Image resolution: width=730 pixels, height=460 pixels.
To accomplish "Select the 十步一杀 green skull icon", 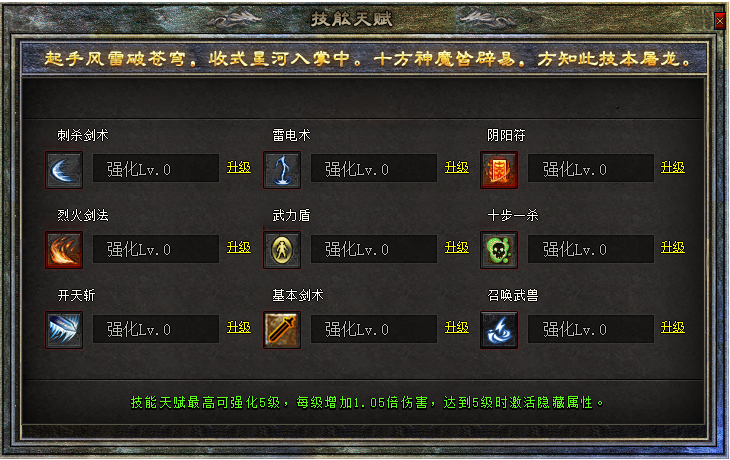I will tap(499, 250).
